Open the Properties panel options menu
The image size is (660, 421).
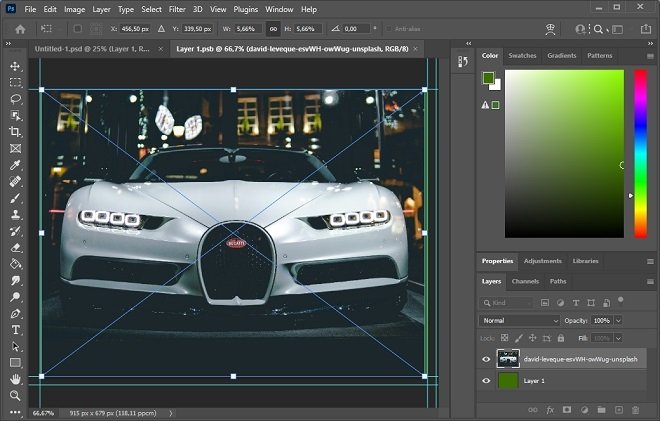650,261
